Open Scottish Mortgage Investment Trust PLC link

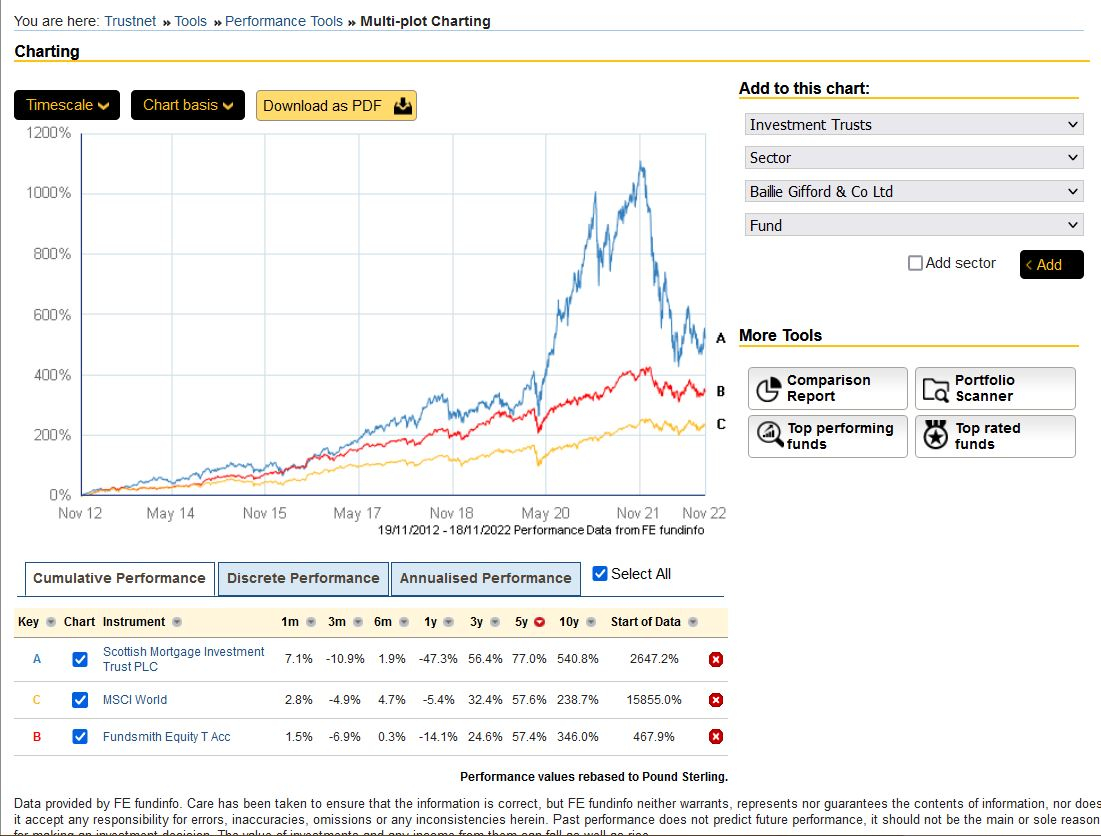tap(183, 659)
